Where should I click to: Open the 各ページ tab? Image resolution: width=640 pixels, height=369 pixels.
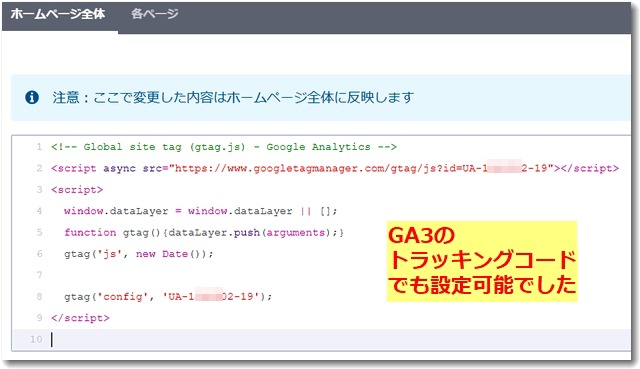coord(155,14)
